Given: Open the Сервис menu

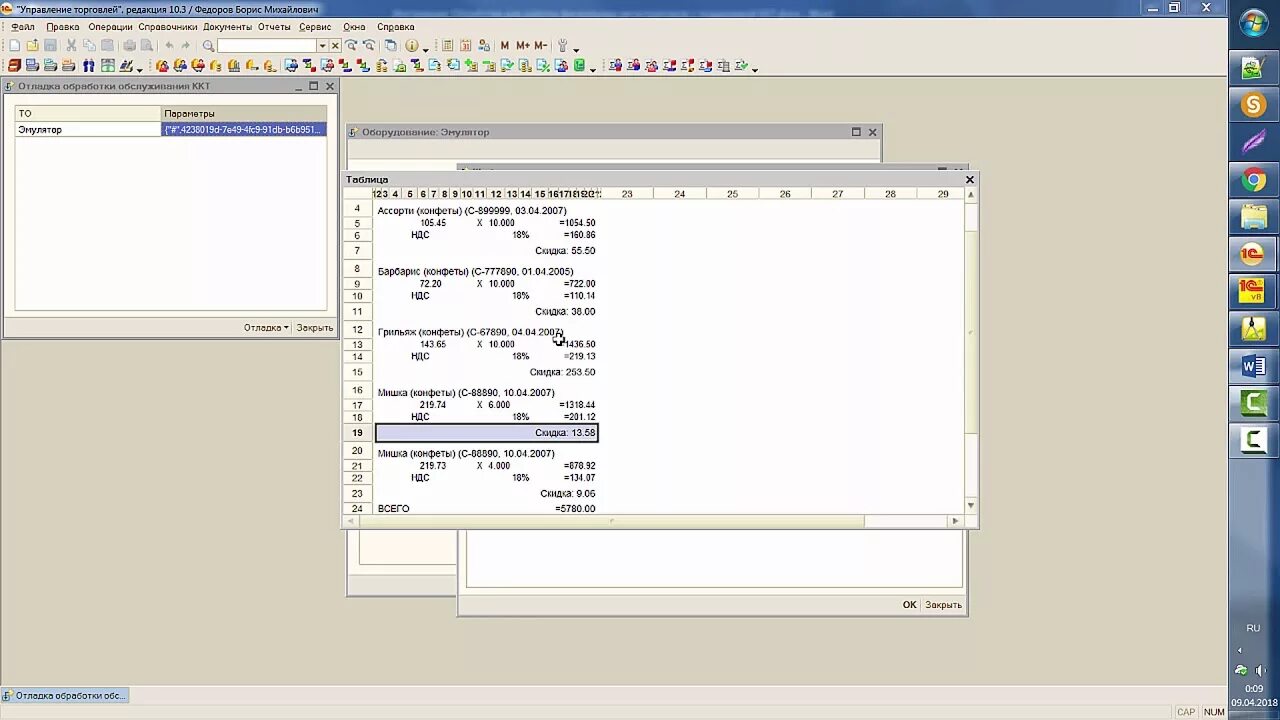Looking at the screenshot, I should pyautogui.click(x=315, y=27).
